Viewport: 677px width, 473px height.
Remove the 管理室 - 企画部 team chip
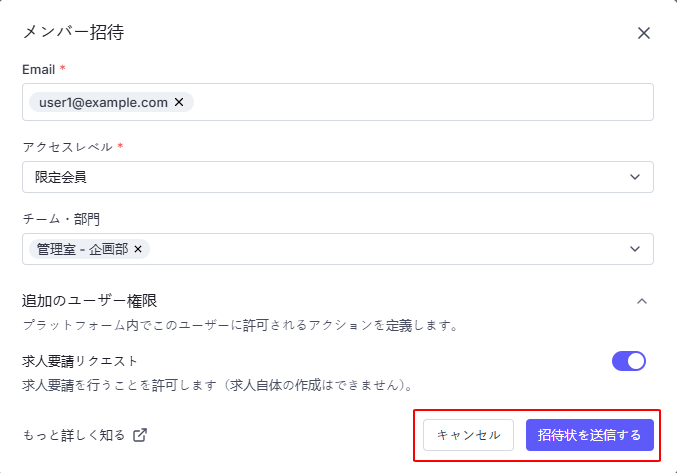138,249
